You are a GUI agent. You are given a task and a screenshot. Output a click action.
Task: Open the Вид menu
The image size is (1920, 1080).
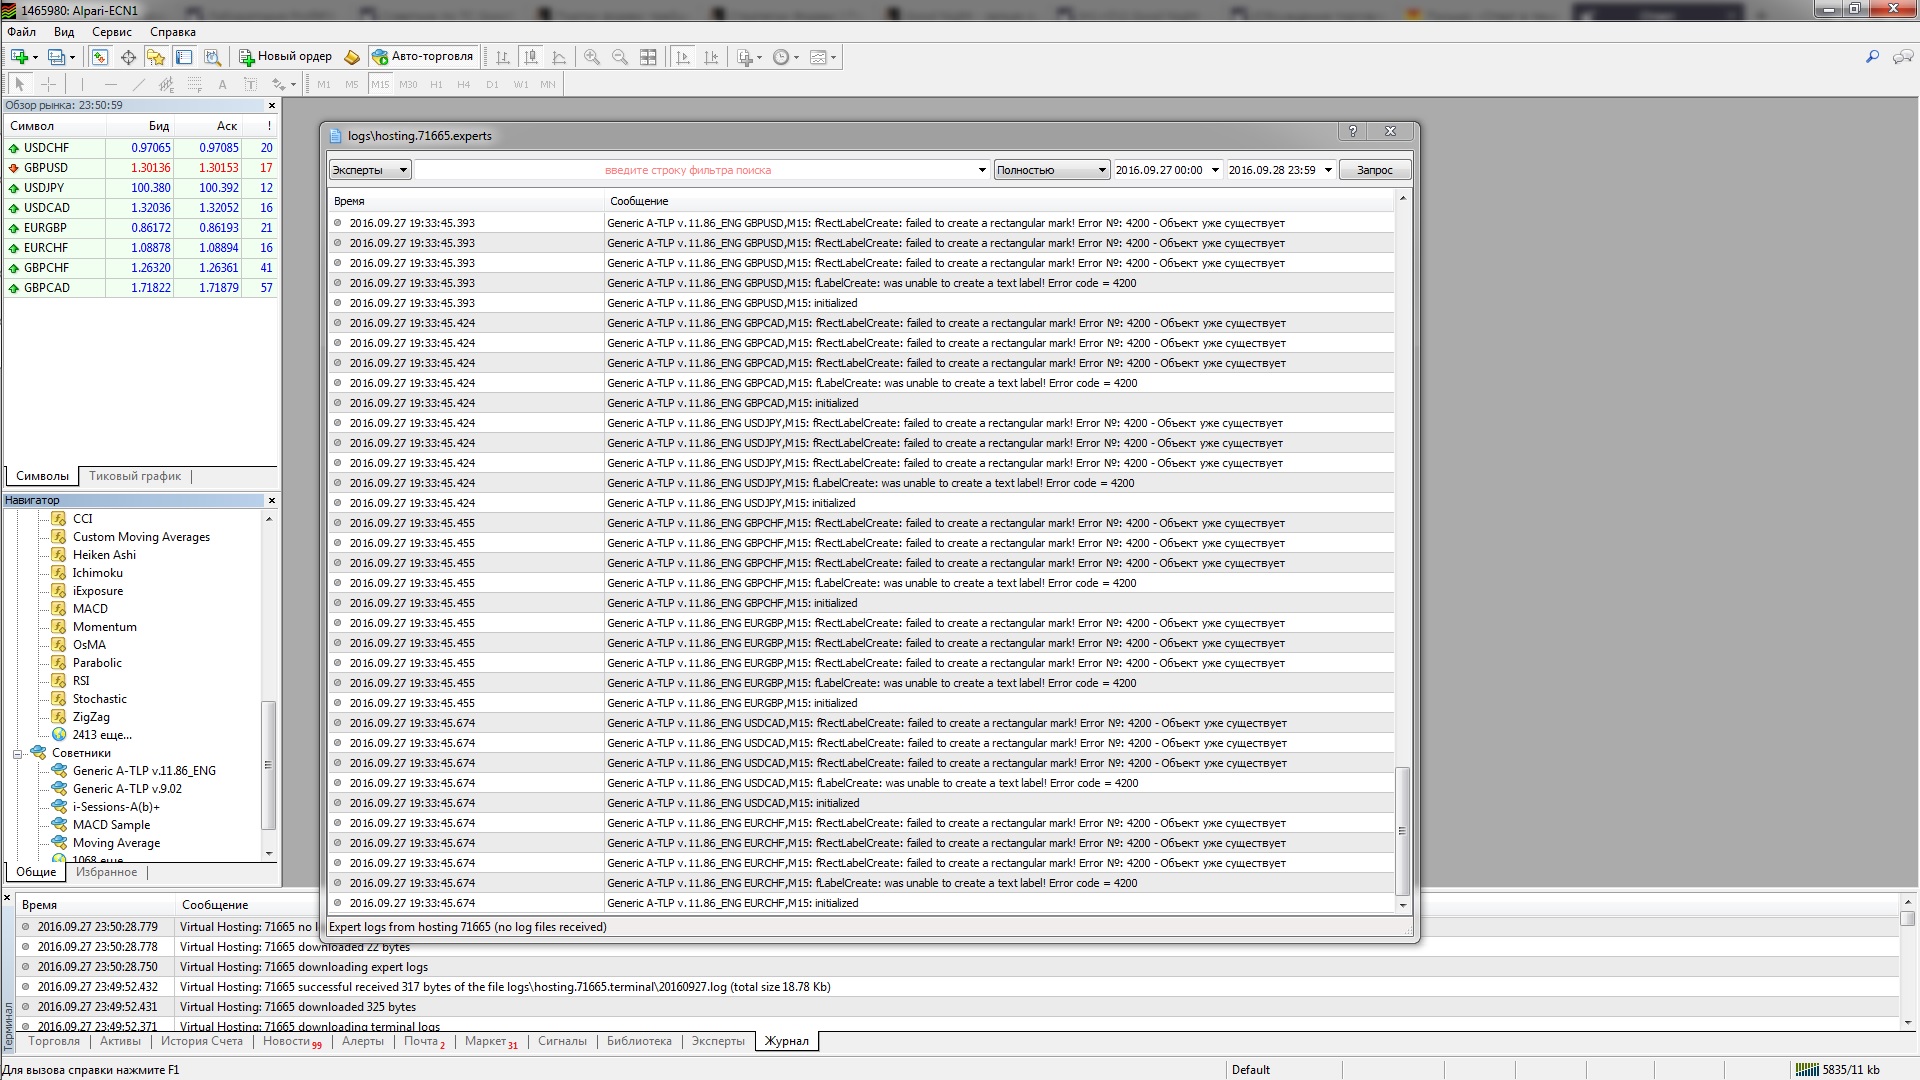[64, 32]
